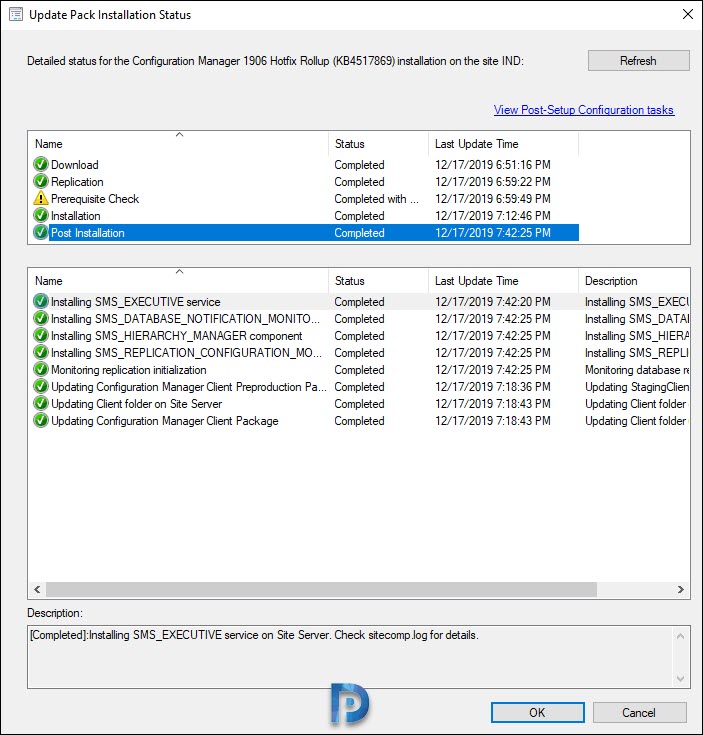This screenshot has width=703, height=735.
Task: Click the horizontal scrollbar left arrow
Action: 37,589
